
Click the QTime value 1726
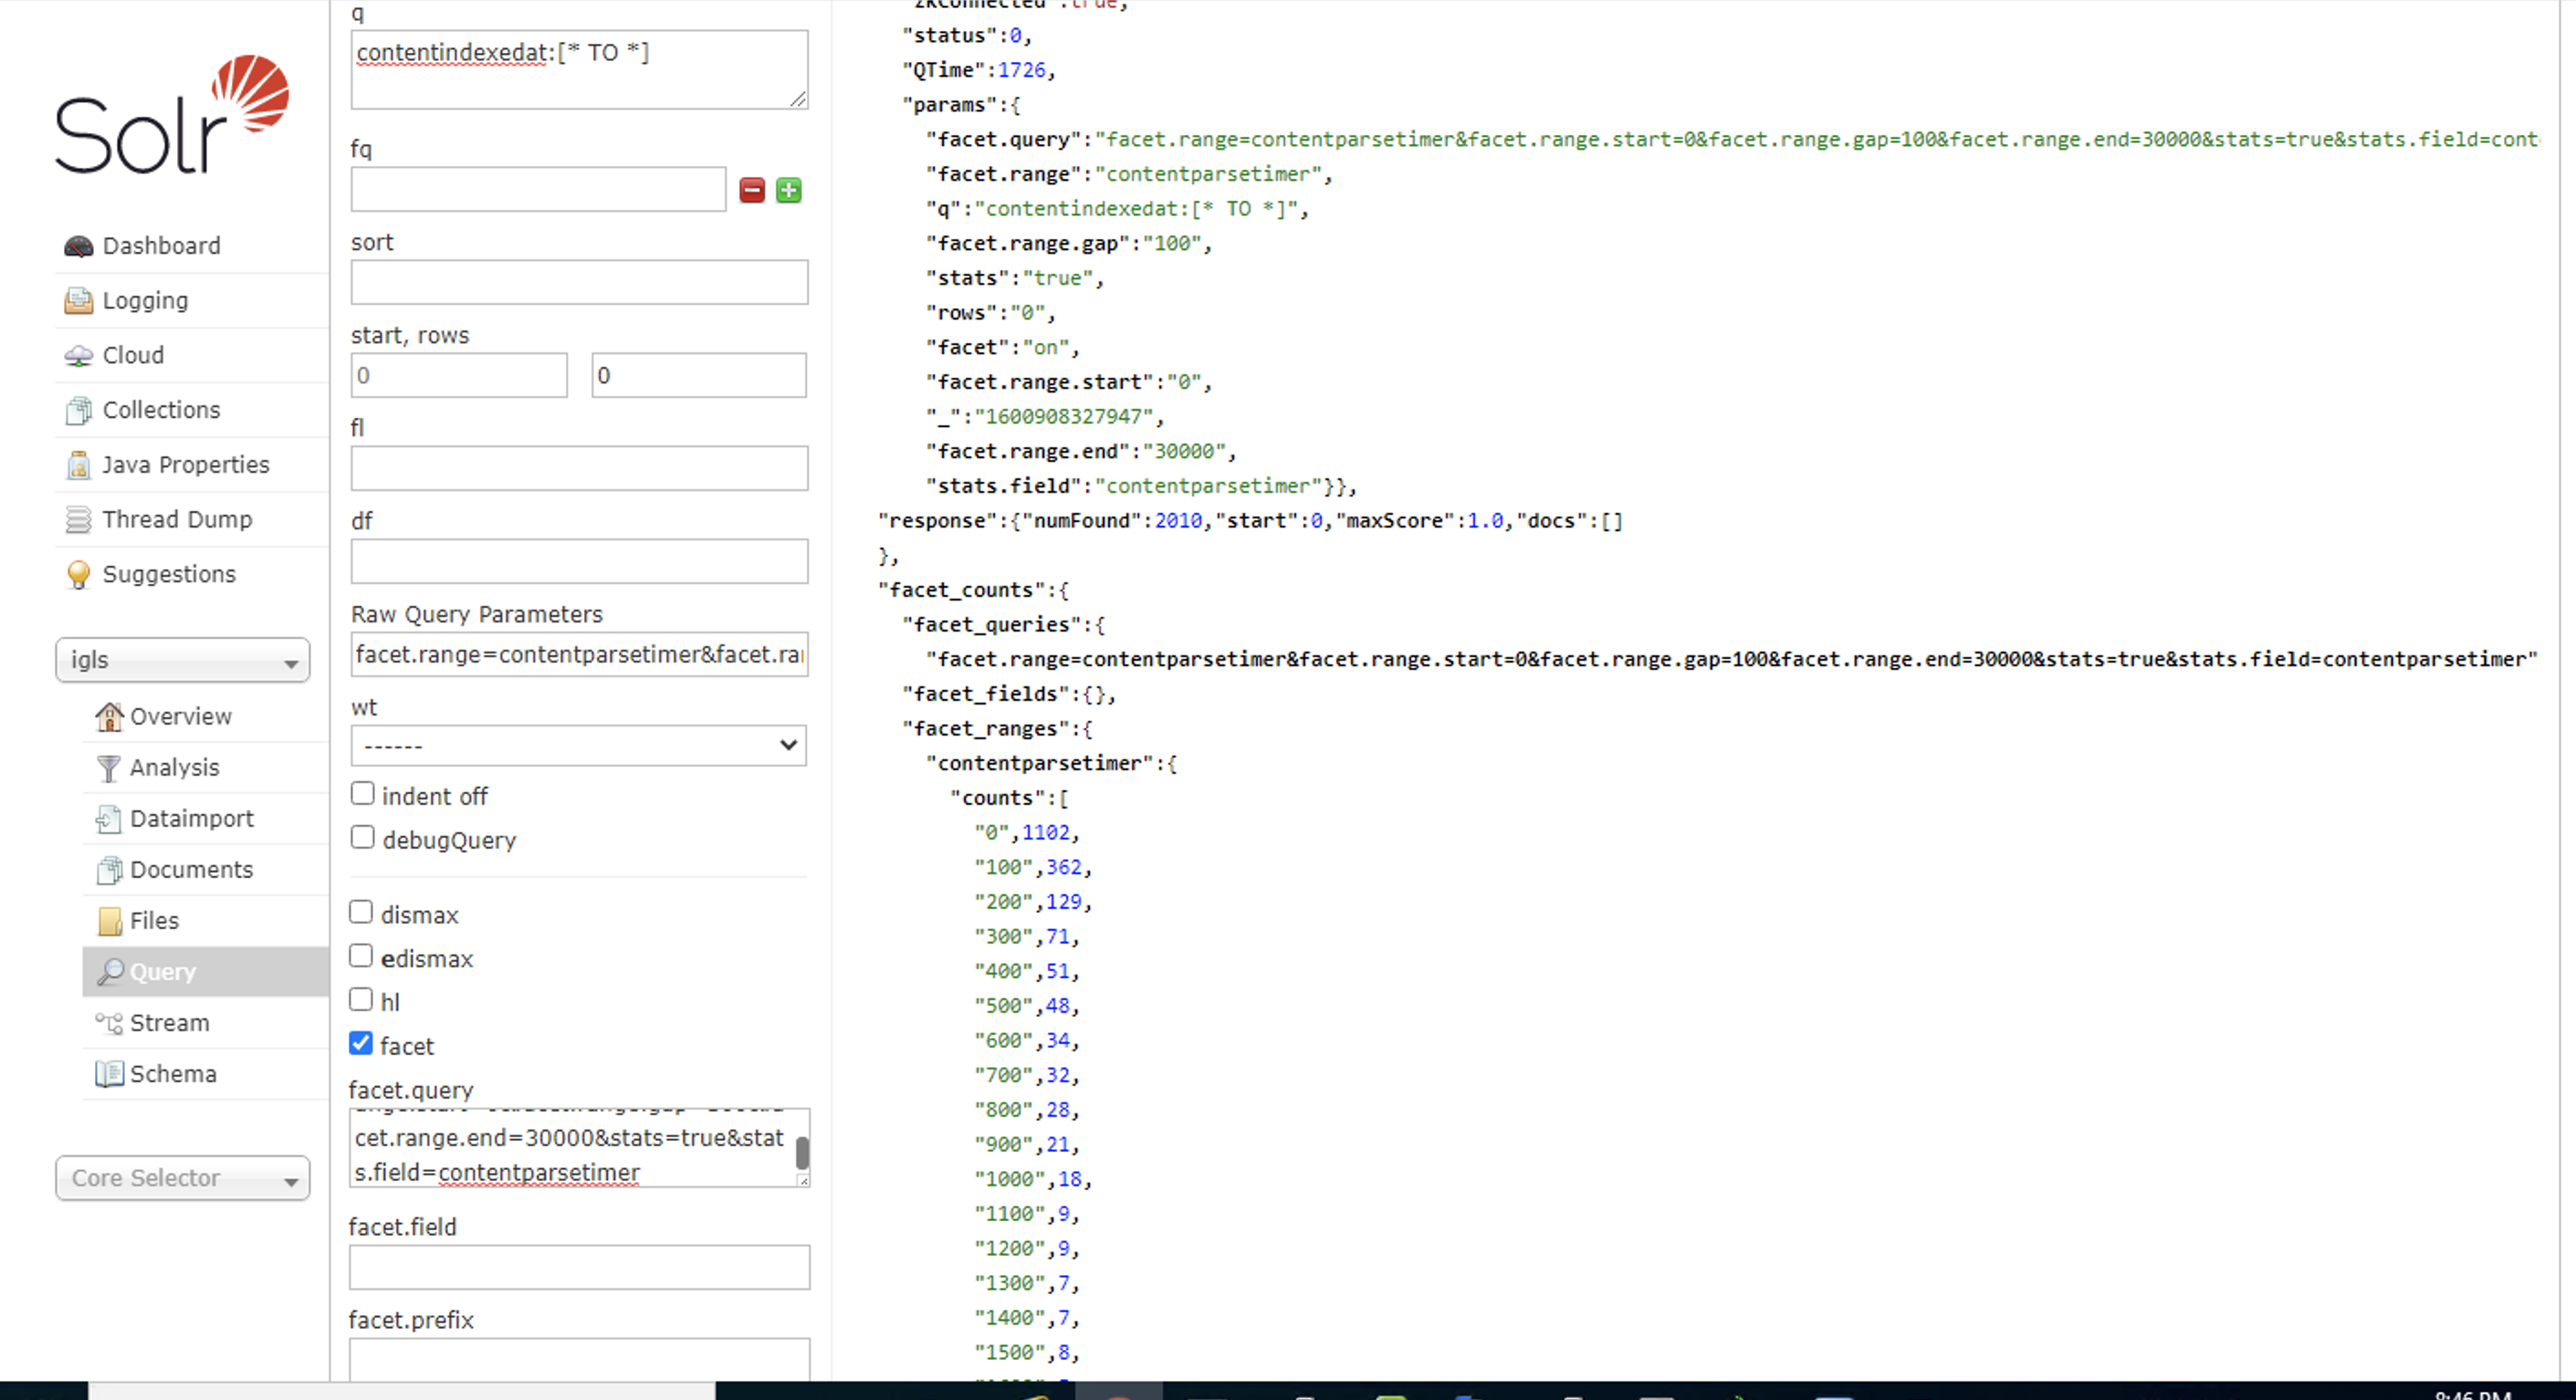[x=1021, y=70]
